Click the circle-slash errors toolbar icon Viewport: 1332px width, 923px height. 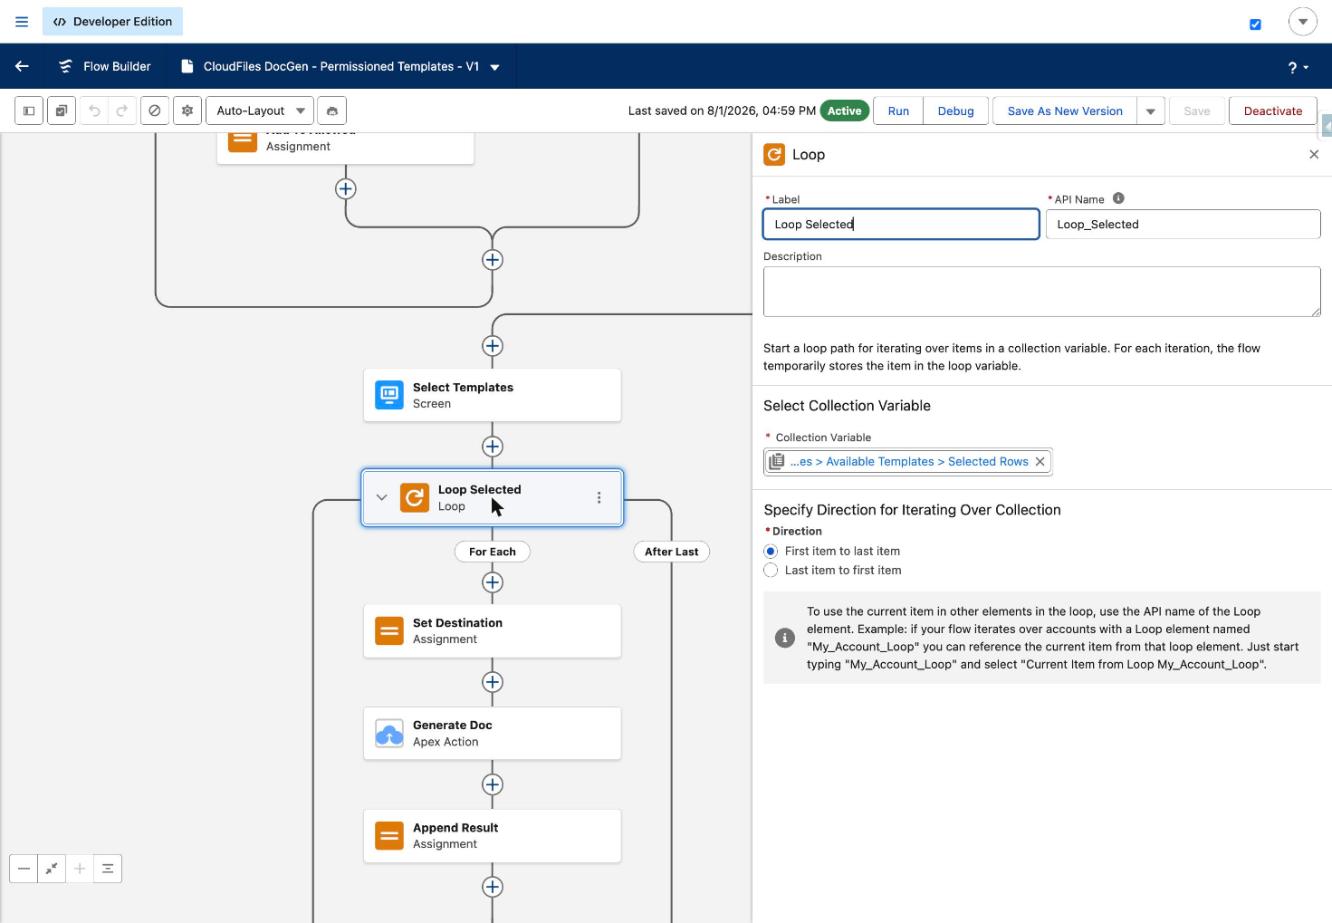[154, 111]
